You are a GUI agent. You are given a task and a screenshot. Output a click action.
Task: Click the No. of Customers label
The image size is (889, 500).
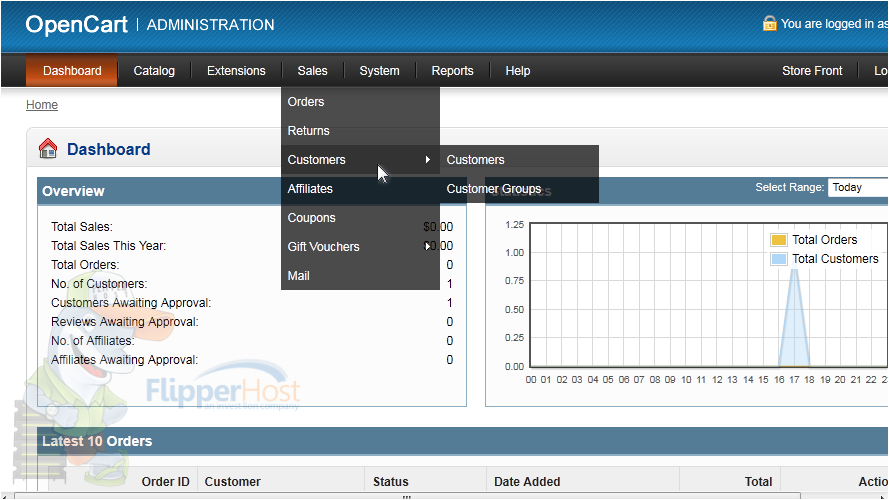point(99,283)
